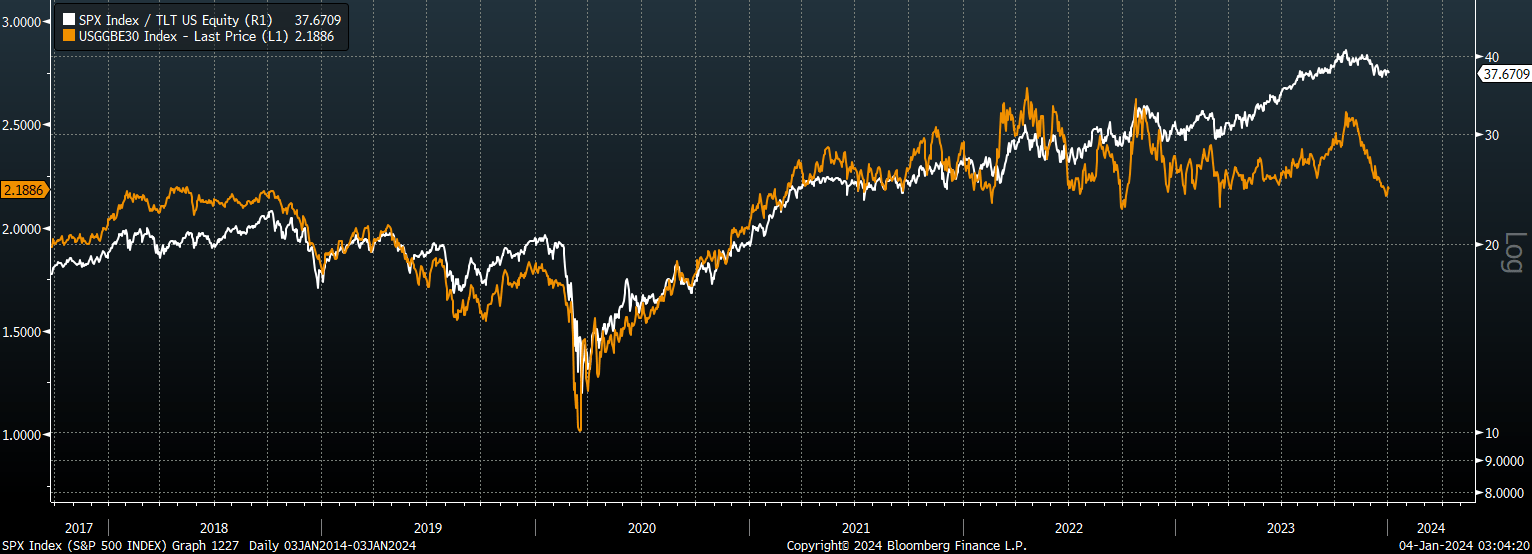Click the white SPX/TLT legend swatch

tap(68, 19)
